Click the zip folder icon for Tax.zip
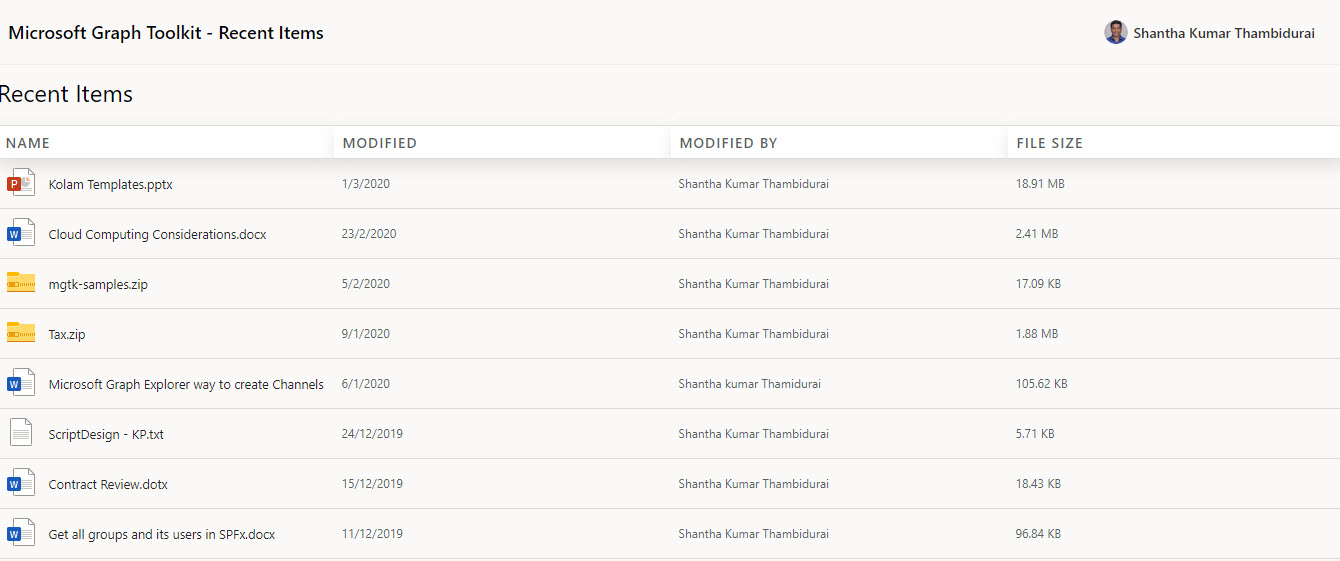This screenshot has width=1340, height=561. click(x=21, y=332)
